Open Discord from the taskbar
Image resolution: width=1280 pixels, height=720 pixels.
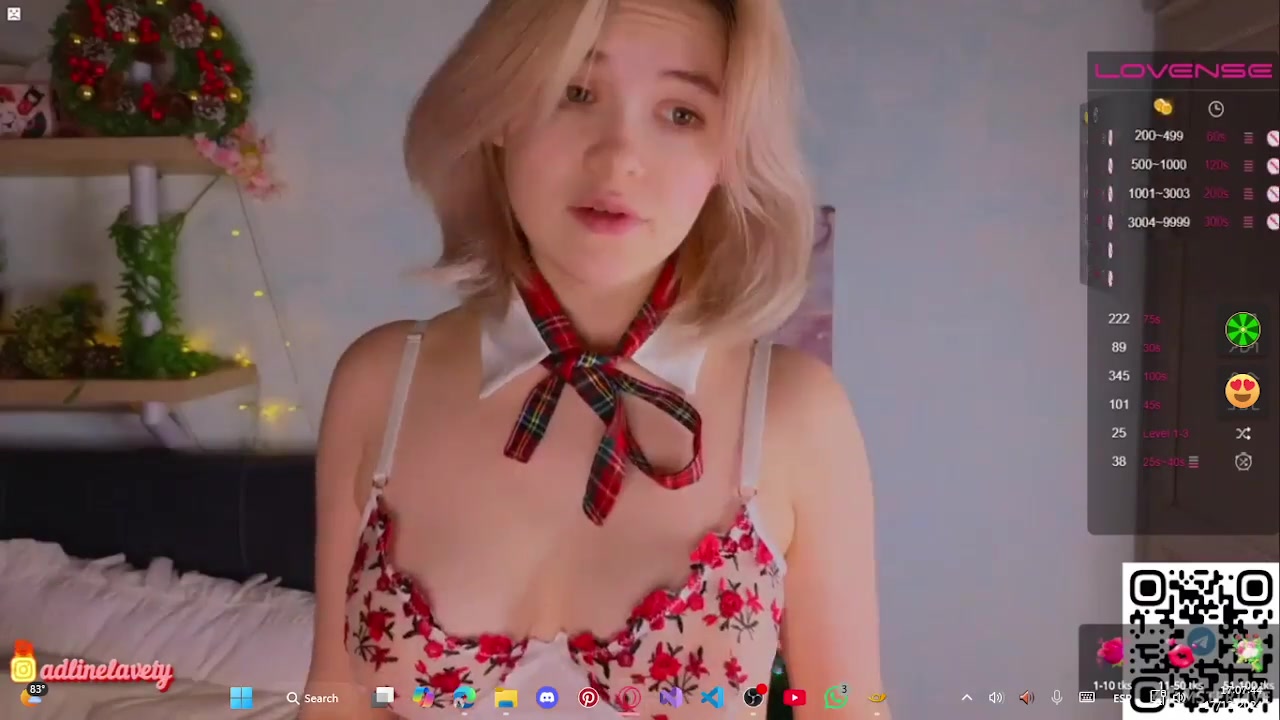pyautogui.click(x=547, y=698)
